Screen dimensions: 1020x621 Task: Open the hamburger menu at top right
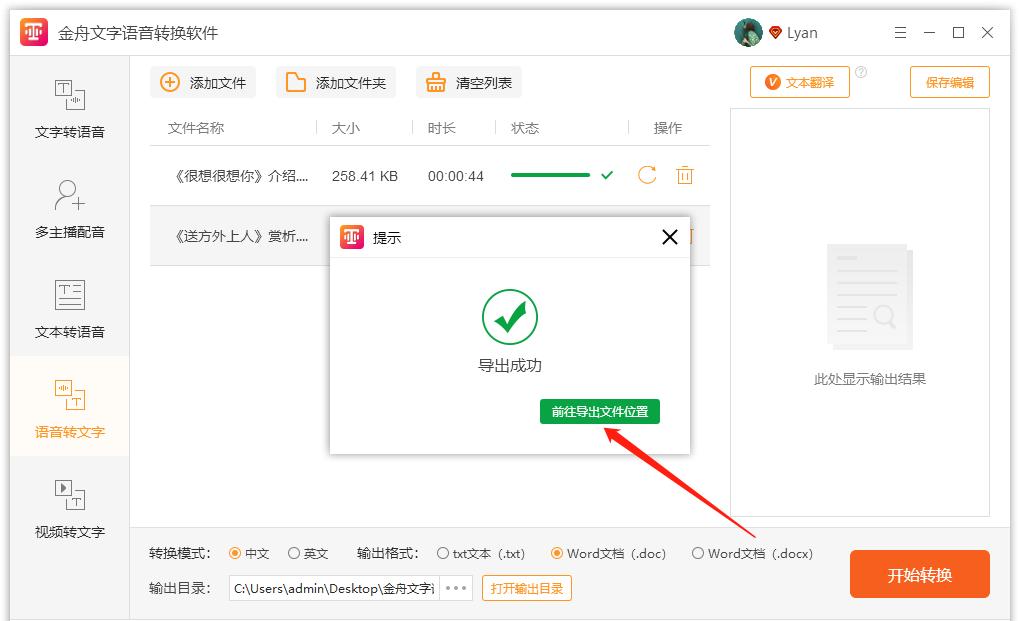(x=899, y=32)
